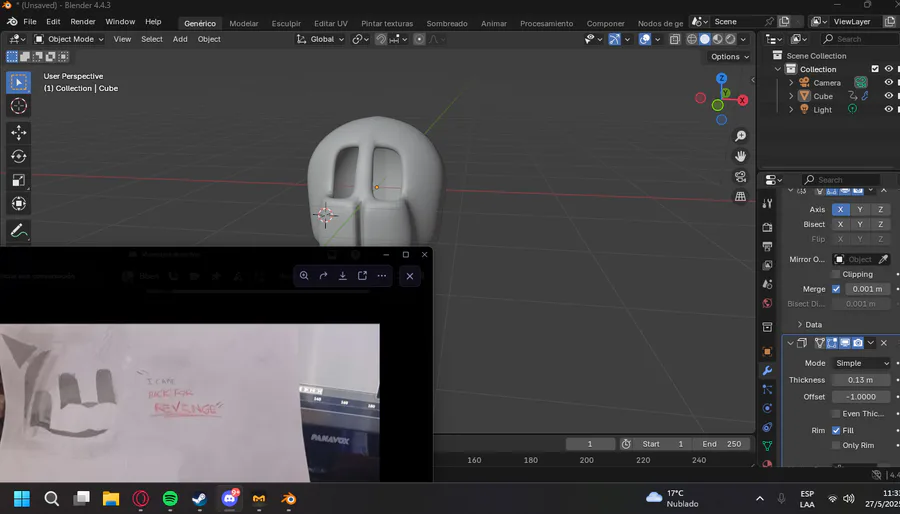Hide the Camera object in outliner

coord(889,83)
